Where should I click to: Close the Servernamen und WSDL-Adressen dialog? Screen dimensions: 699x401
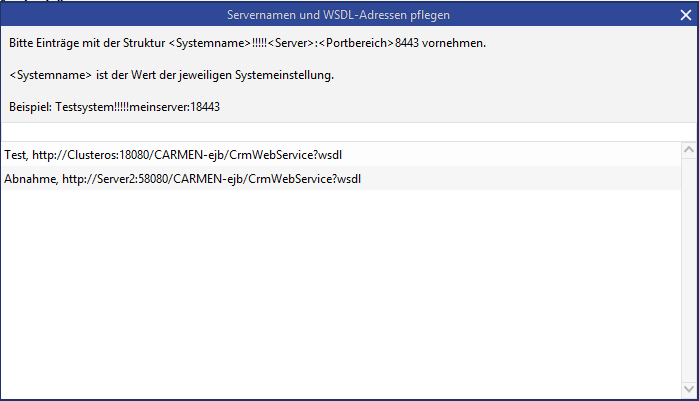[685, 14]
